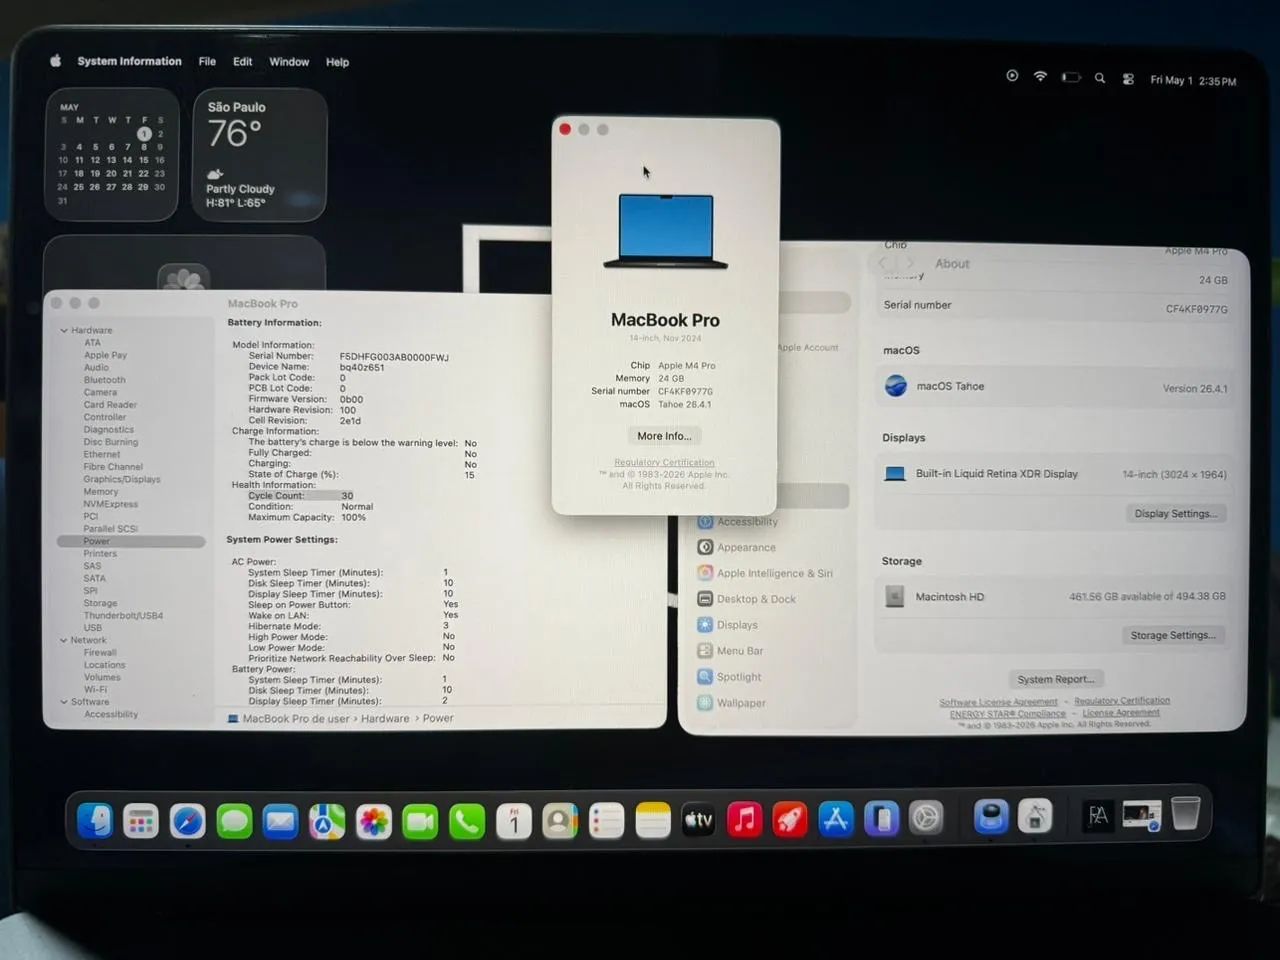
Task: Open the green Phone app in Dock
Action: [467, 821]
